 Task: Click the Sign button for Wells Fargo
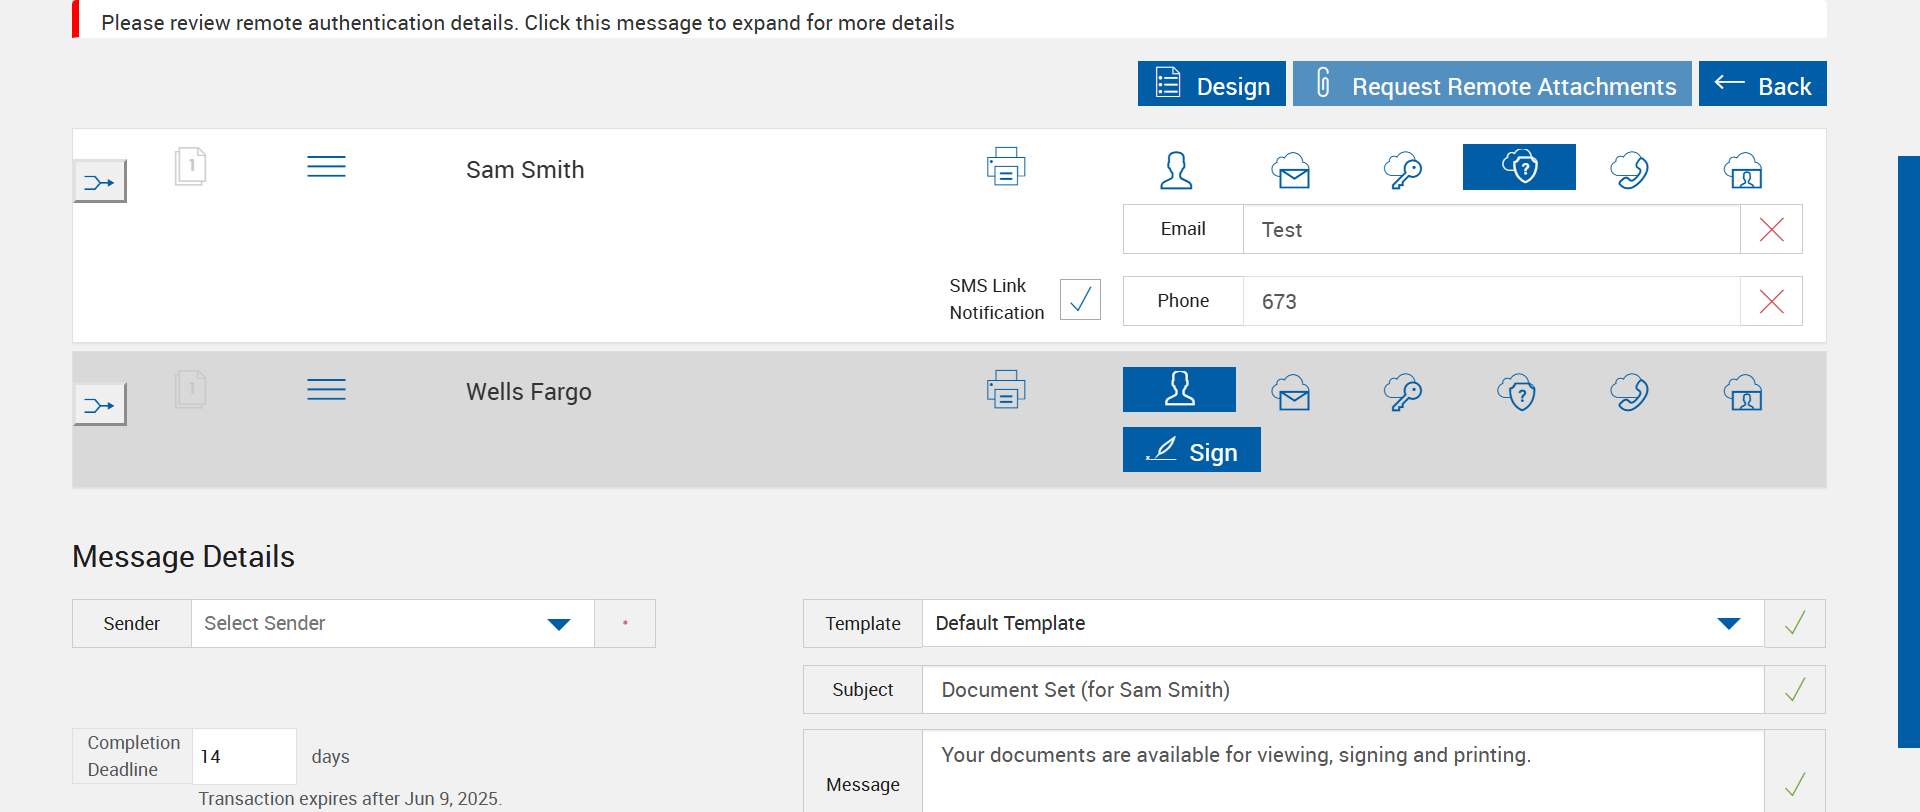pyautogui.click(x=1191, y=450)
